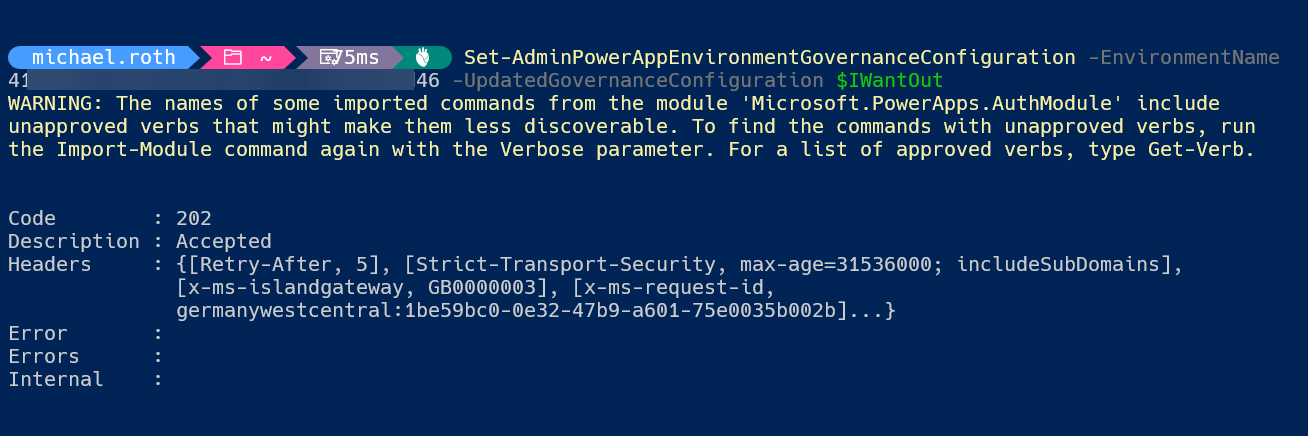Click the michael.roth username prompt segment
The image size is (1308, 436).
point(104,58)
